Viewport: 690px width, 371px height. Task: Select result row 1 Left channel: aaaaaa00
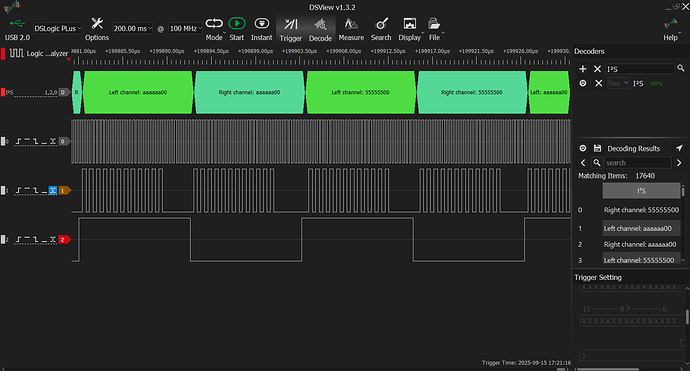641,228
